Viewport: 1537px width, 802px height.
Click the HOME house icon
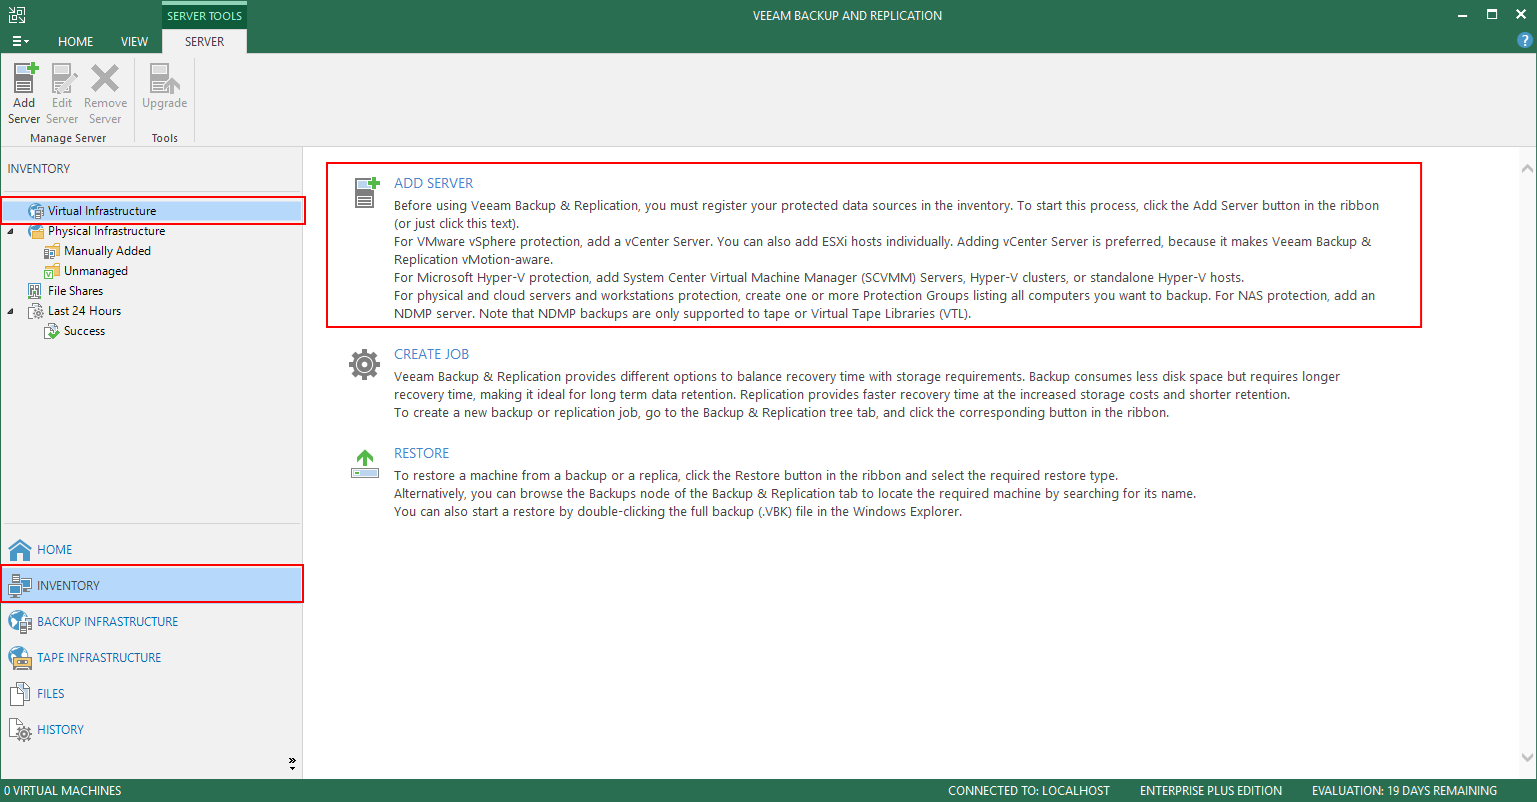coord(20,549)
